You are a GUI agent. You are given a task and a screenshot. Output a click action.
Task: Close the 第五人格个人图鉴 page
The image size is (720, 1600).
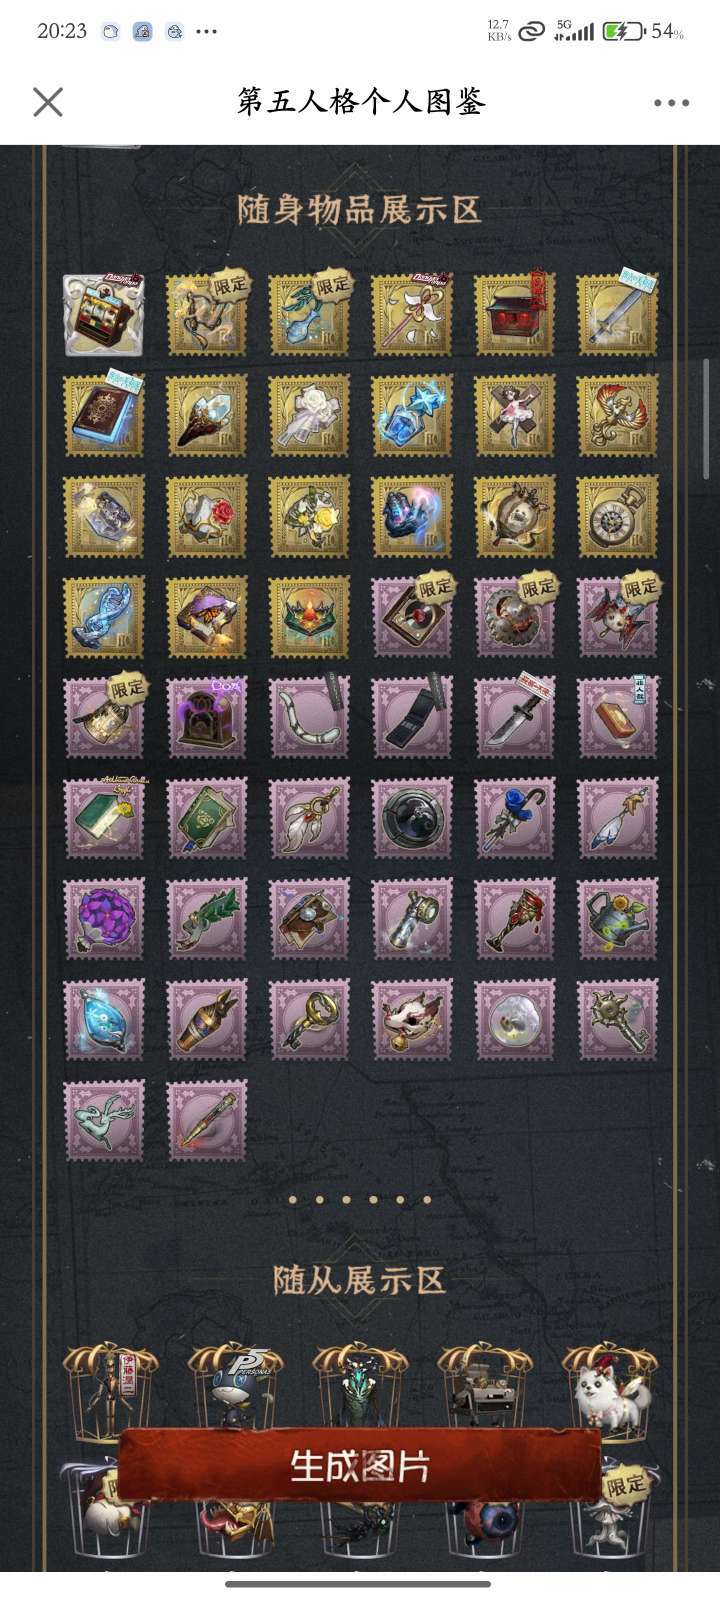(x=48, y=102)
